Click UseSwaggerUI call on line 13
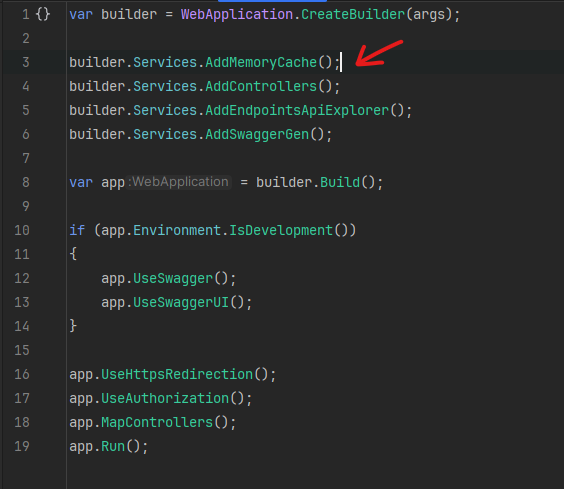The image size is (564, 489). coord(181,302)
